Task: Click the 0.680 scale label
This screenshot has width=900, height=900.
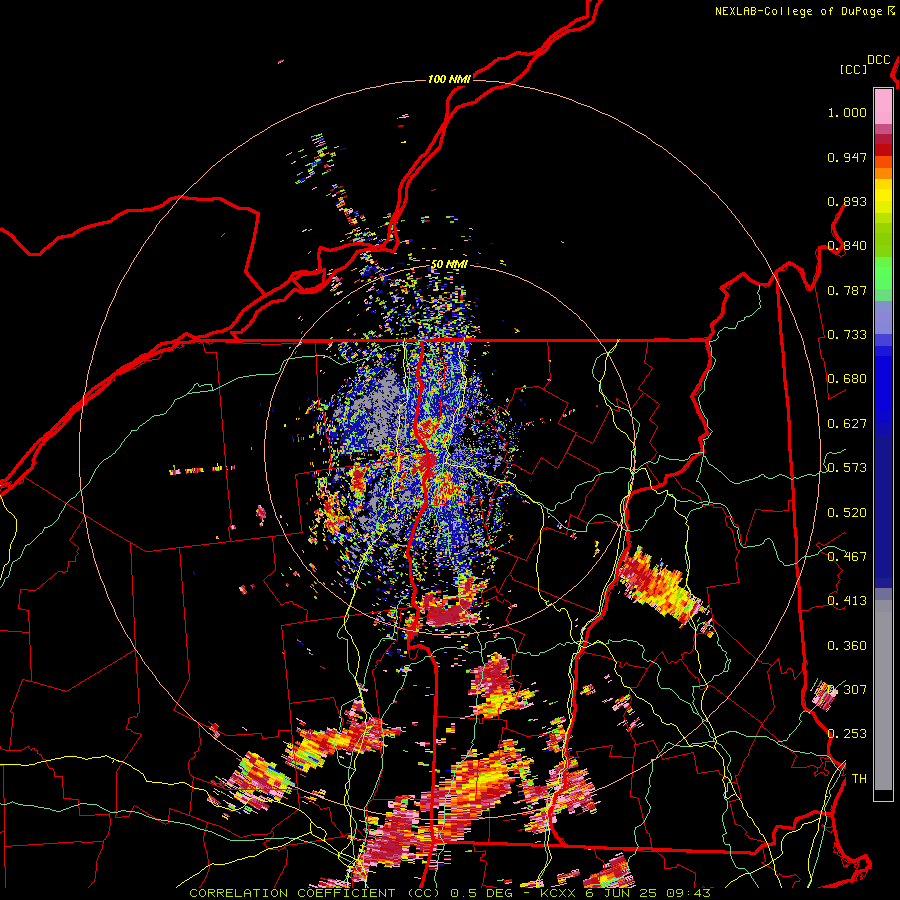Action: click(x=847, y=379)
